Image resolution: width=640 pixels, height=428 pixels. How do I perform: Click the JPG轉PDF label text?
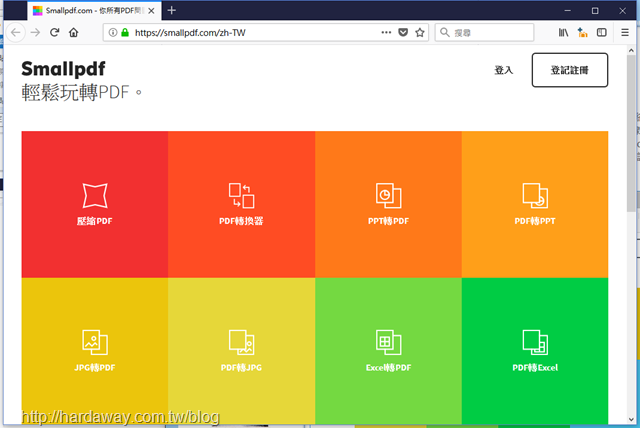[x=95, y=368]
